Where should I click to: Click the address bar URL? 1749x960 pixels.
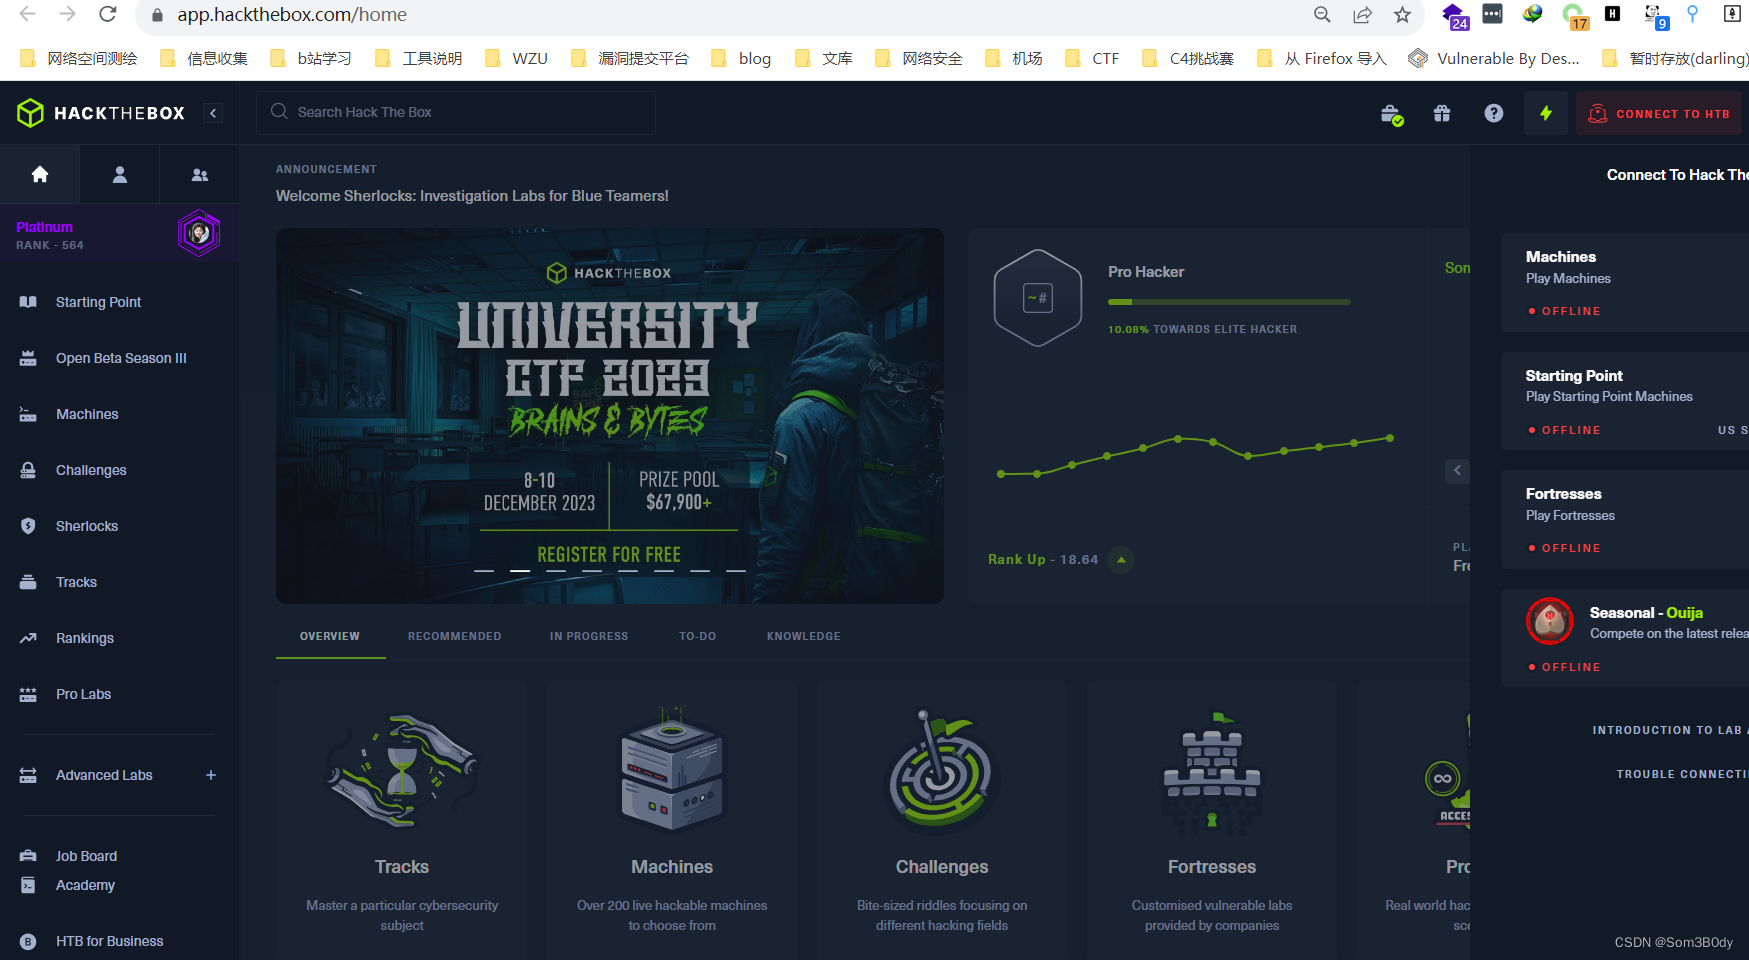tap(292, 15)
